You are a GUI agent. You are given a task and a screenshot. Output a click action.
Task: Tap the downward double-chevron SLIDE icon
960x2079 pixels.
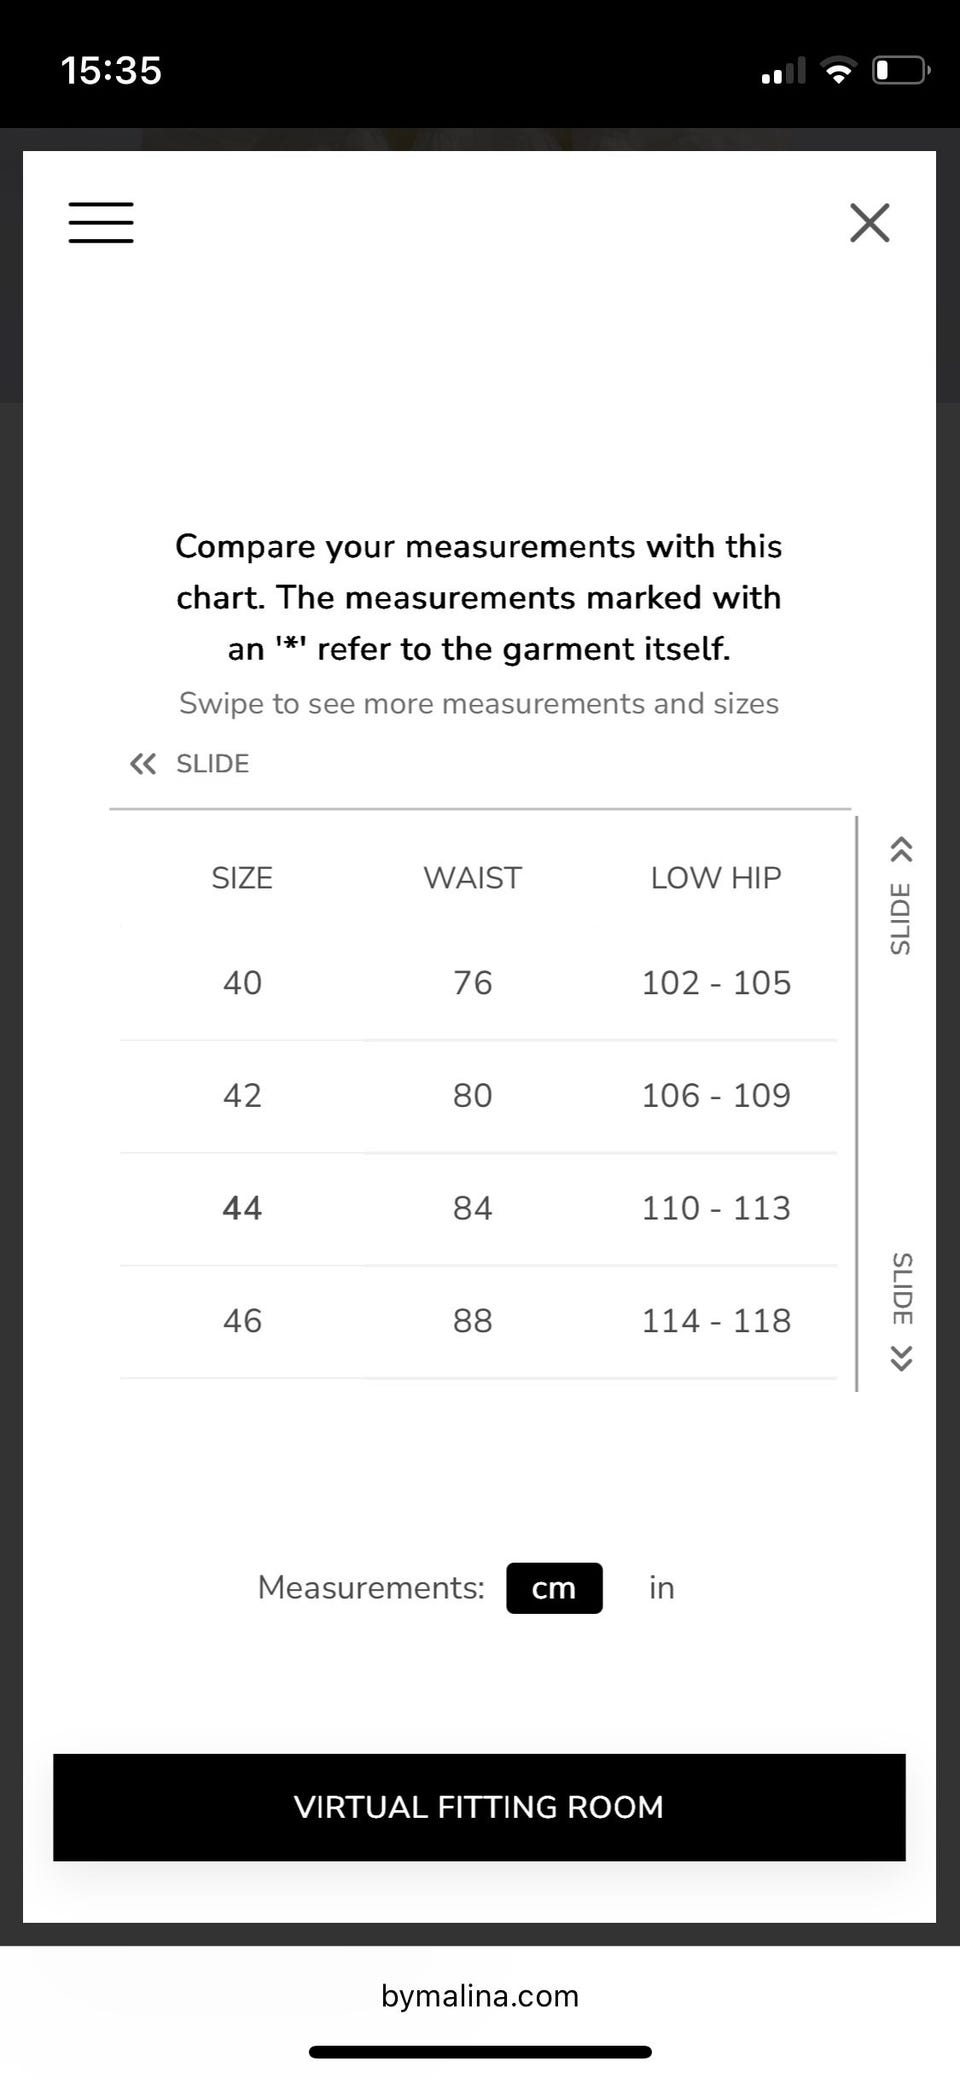tap(901, 1358)
